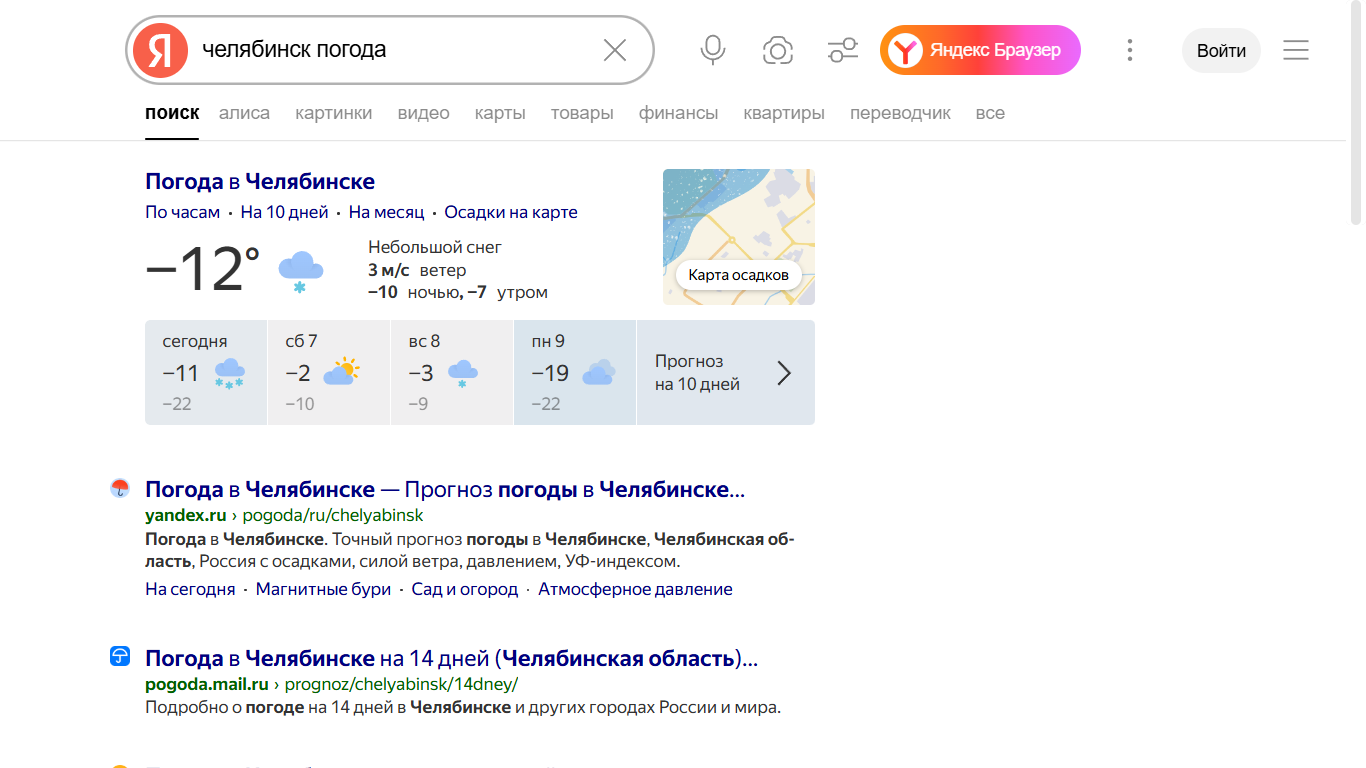This screenshot has height=768, width=1366.
Task: Click the pogoda/ru/chelyabinsk breadcrumb path
Action: [x=334, y=515]
